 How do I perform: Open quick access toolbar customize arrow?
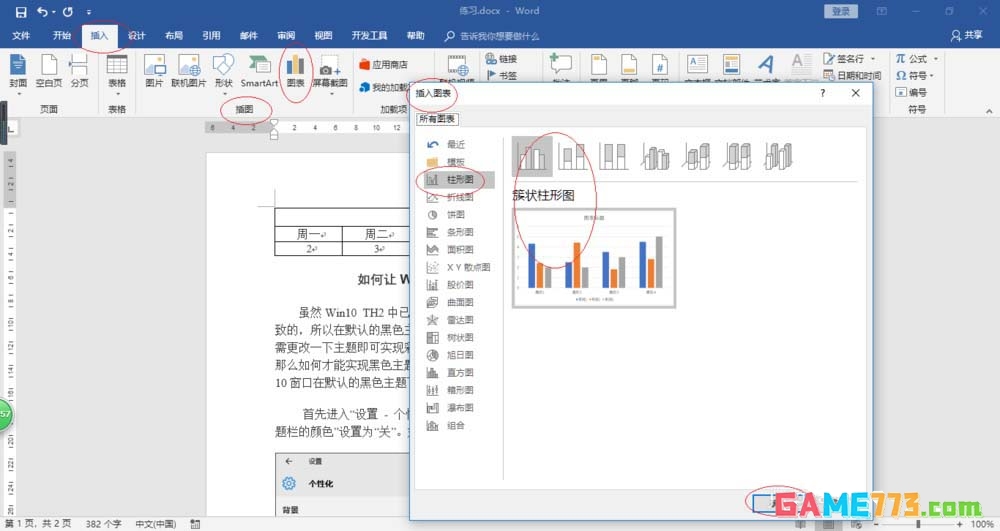coord(89,12)
